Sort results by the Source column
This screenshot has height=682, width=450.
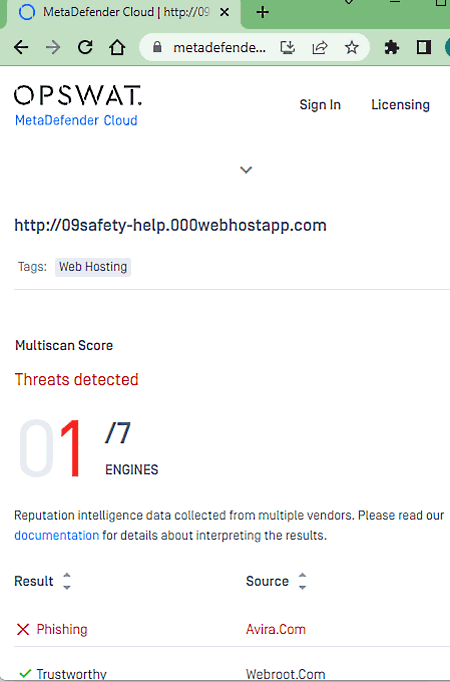click(302, 581)
